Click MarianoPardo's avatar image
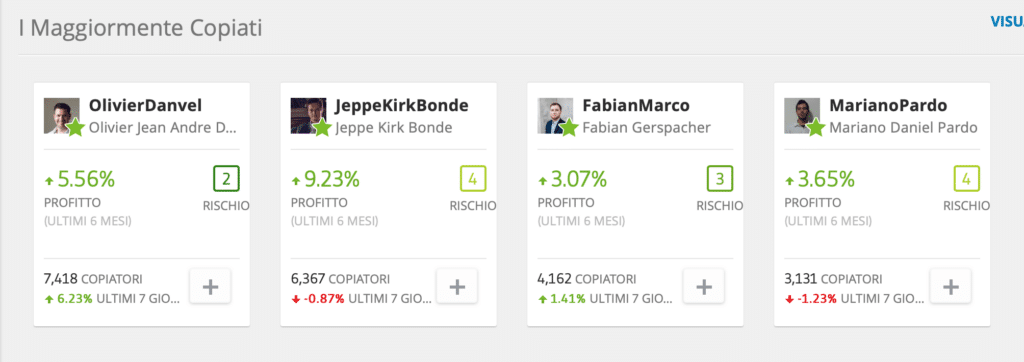The width and height of the screenshot is (1024, 362). (802, 116)
